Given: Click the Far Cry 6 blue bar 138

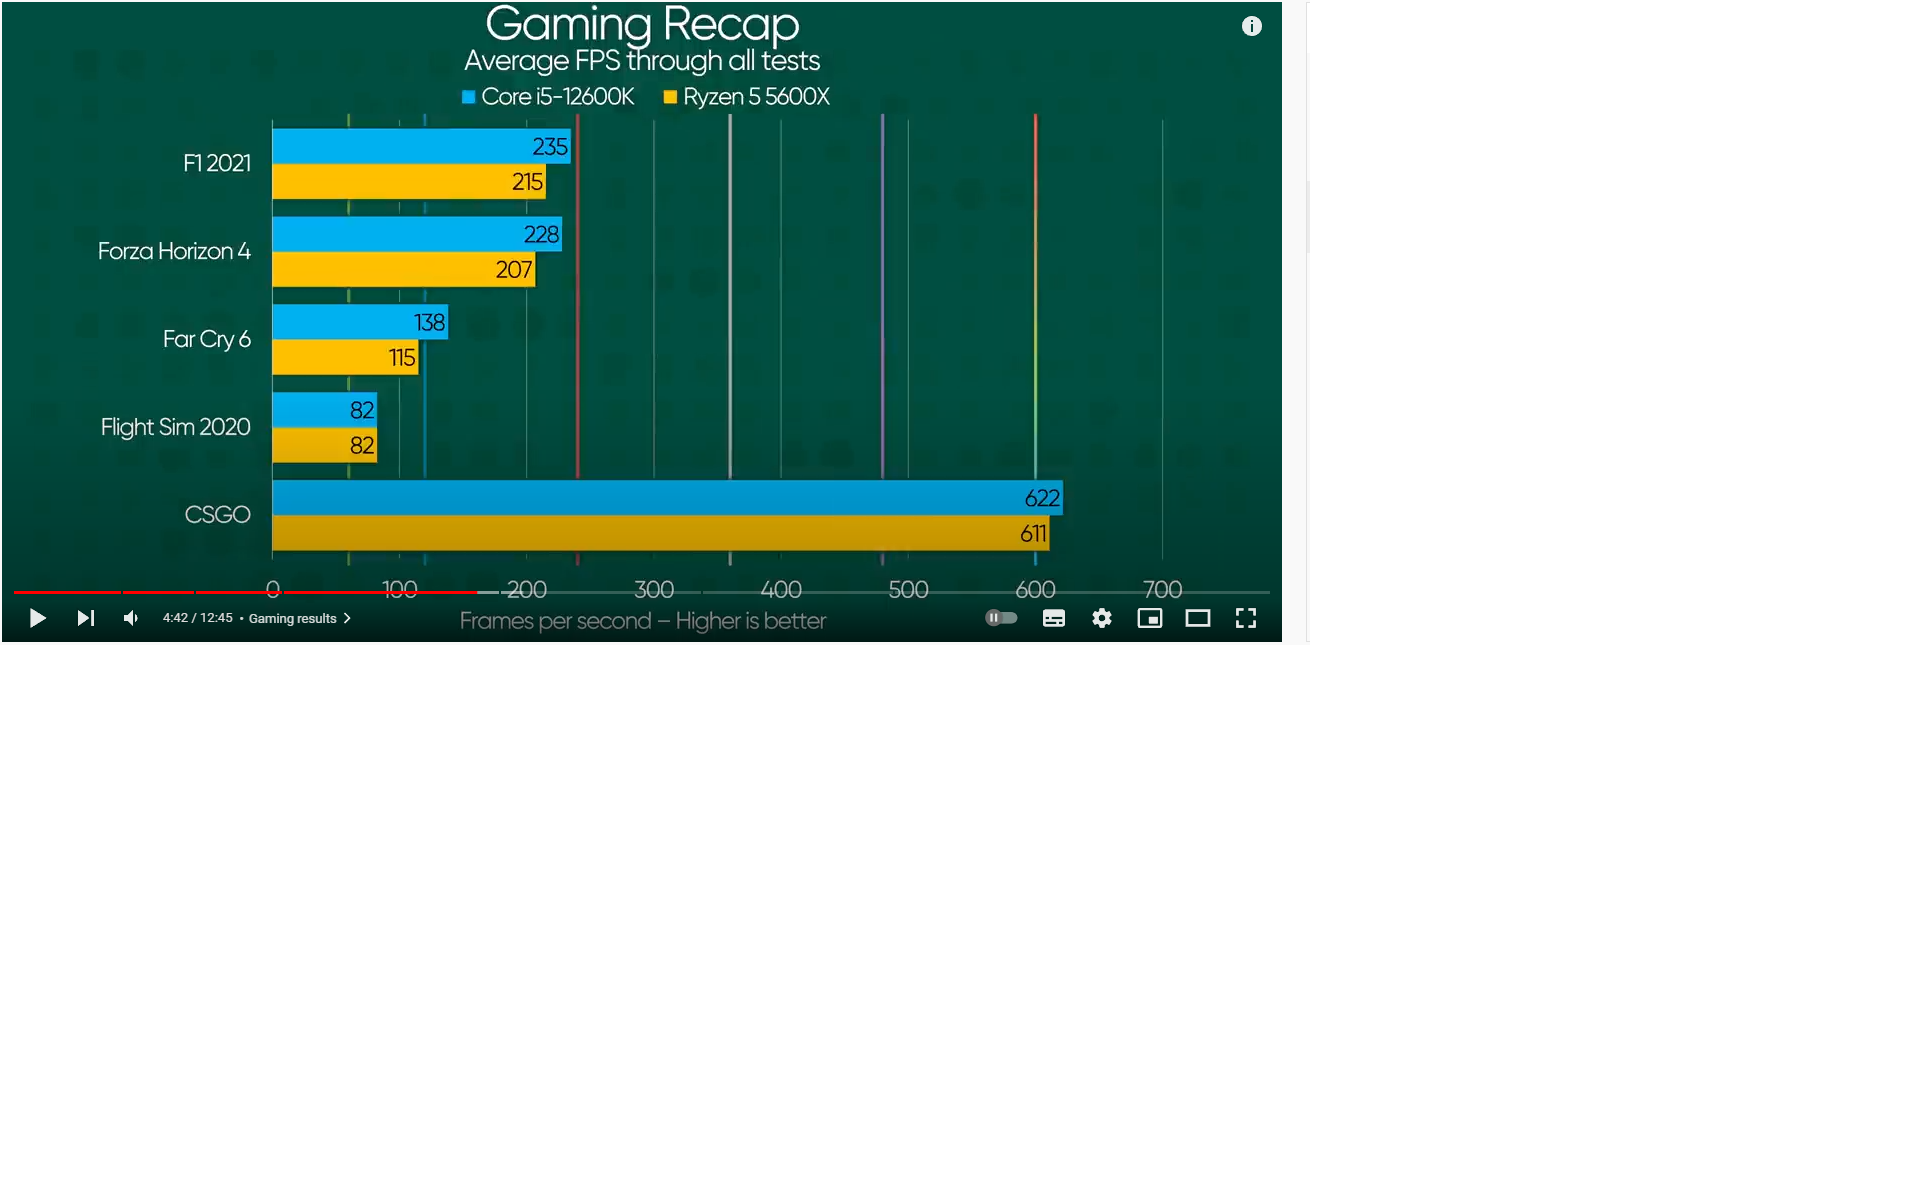Looking at the screenshot, I should pyautogui.click(x=360, y=322).
